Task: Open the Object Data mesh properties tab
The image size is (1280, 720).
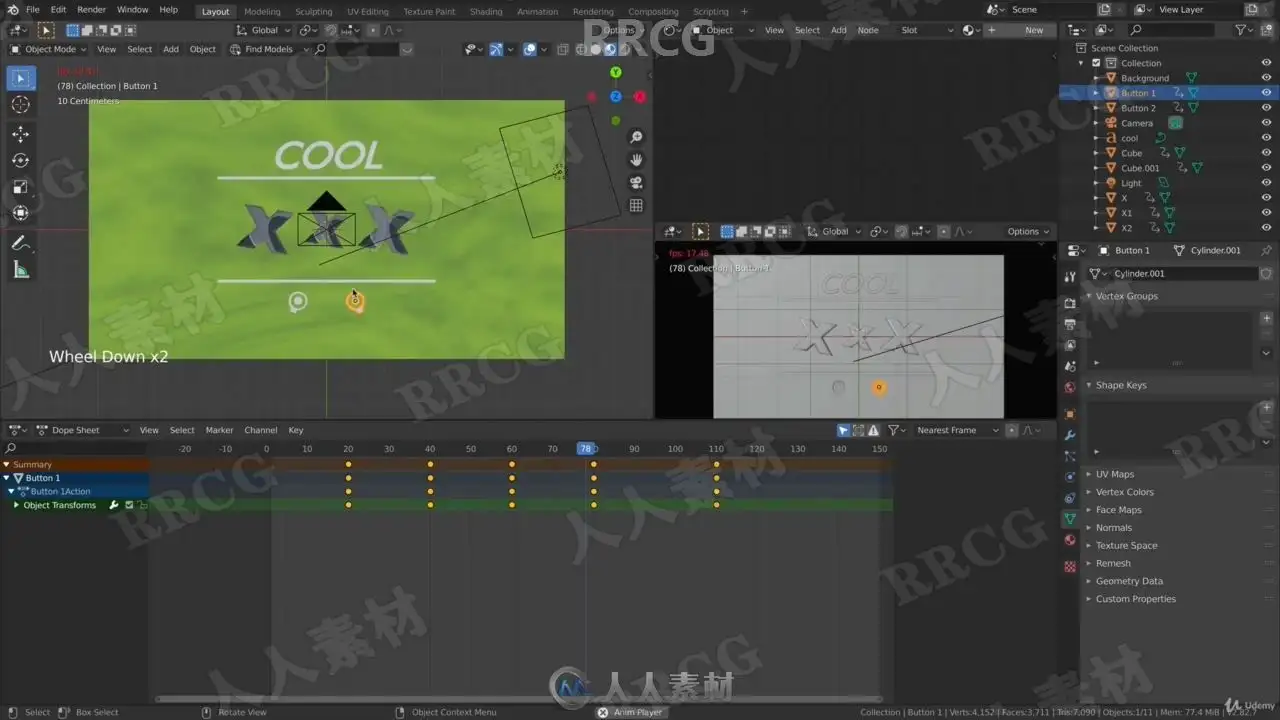Action: point(1070,519)
